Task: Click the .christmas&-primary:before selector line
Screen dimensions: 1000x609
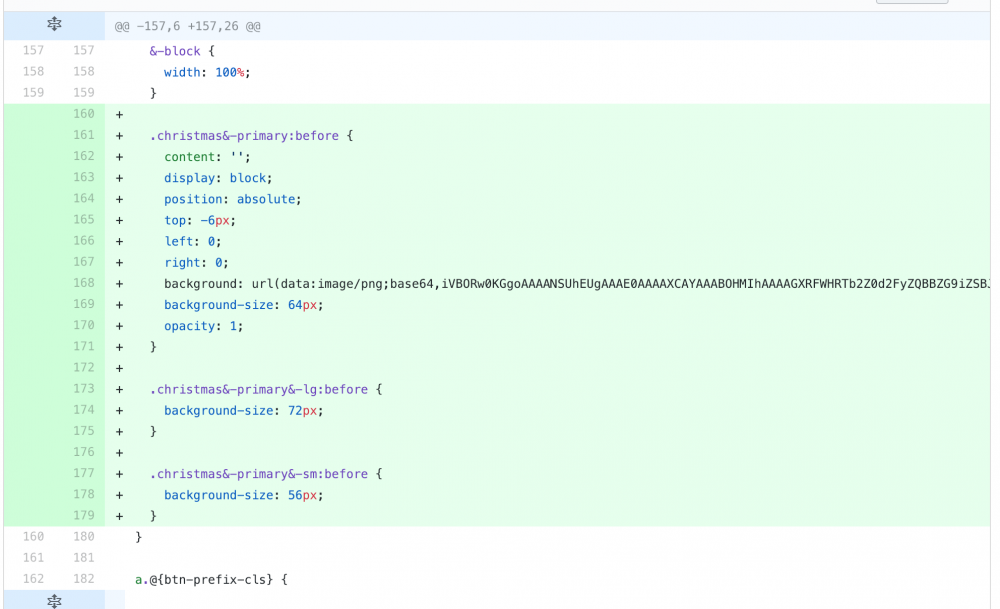Action: pos(252,136)
